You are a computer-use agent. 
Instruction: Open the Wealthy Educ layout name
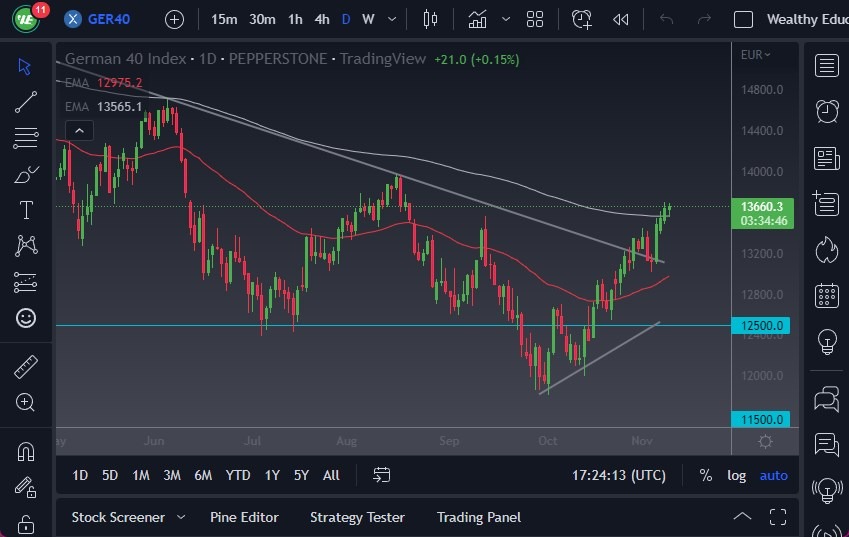pyautogui.click(x=807, y=19)
